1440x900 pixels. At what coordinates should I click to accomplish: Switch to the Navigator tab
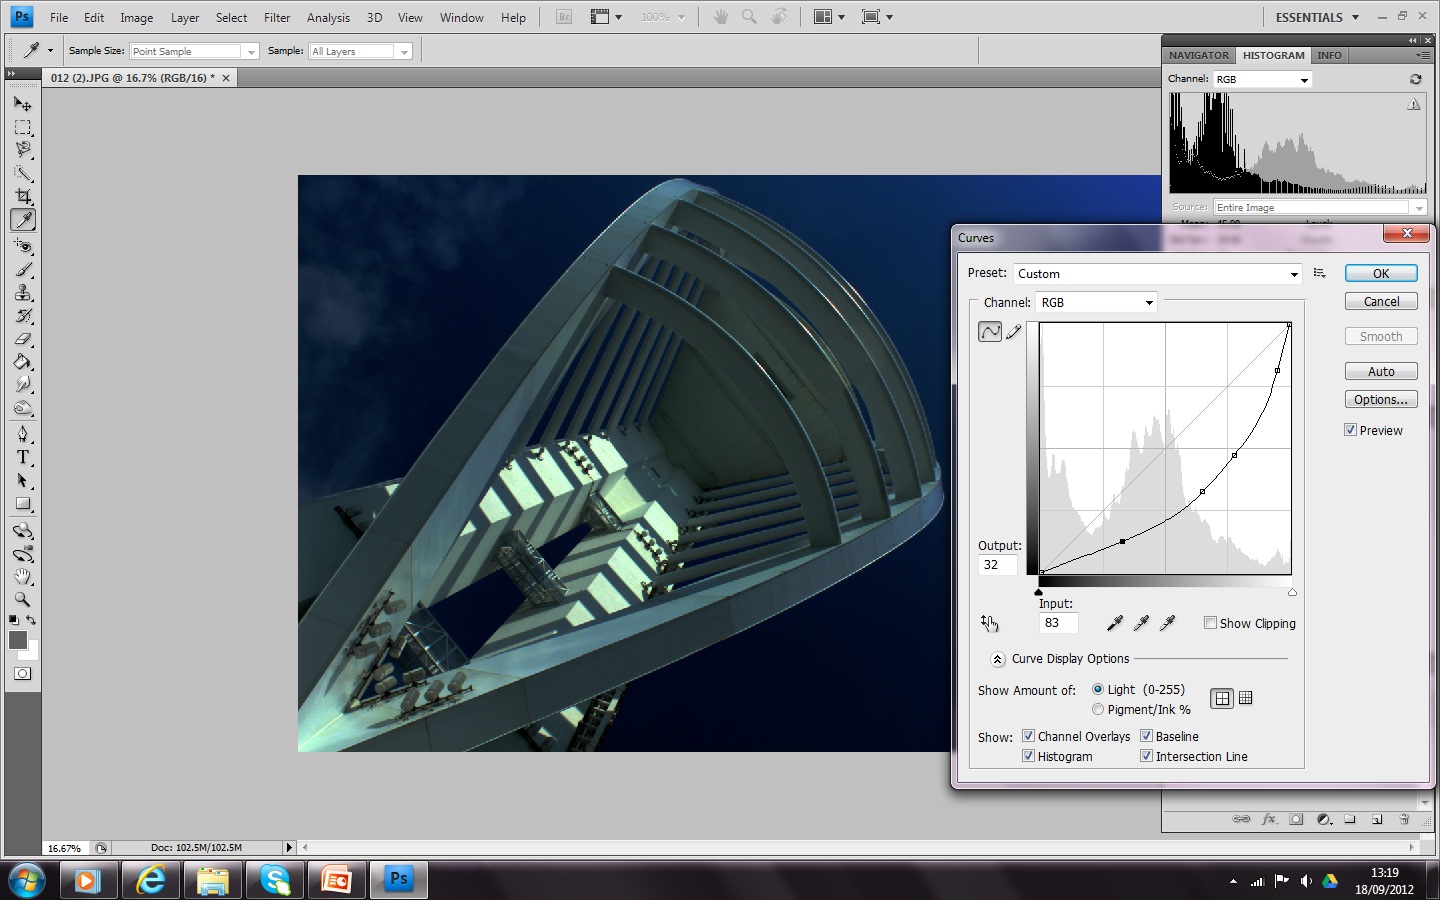pos(1199,55)
